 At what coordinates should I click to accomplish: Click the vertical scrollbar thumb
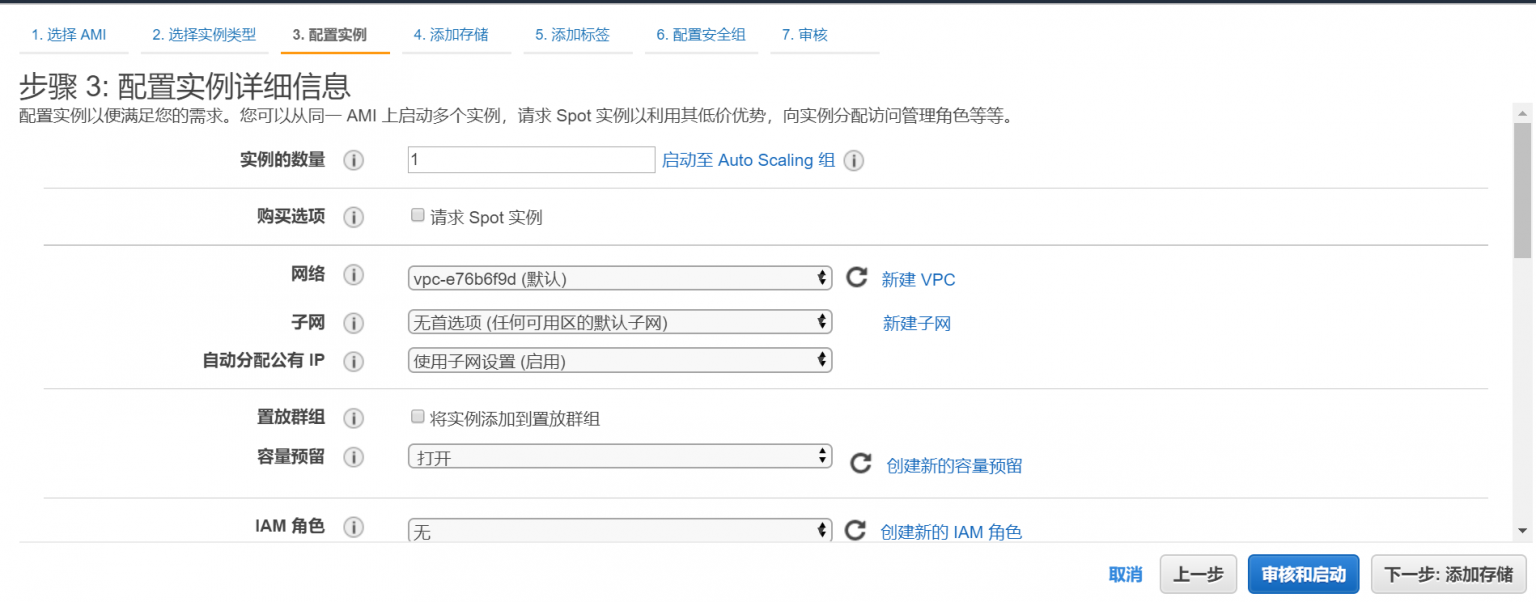(x=1522, y=190)
